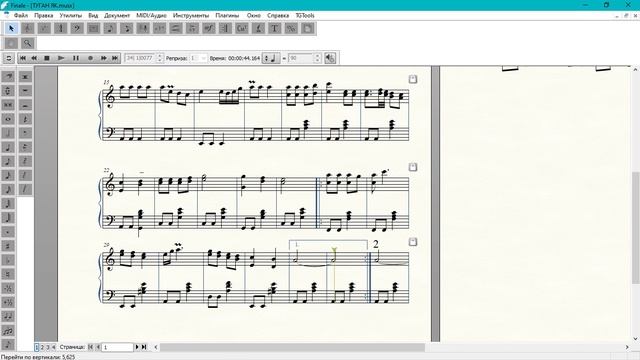Screen dimensions: 640x360
Task: Jump to end of score
Action: [x=115, y=58]
